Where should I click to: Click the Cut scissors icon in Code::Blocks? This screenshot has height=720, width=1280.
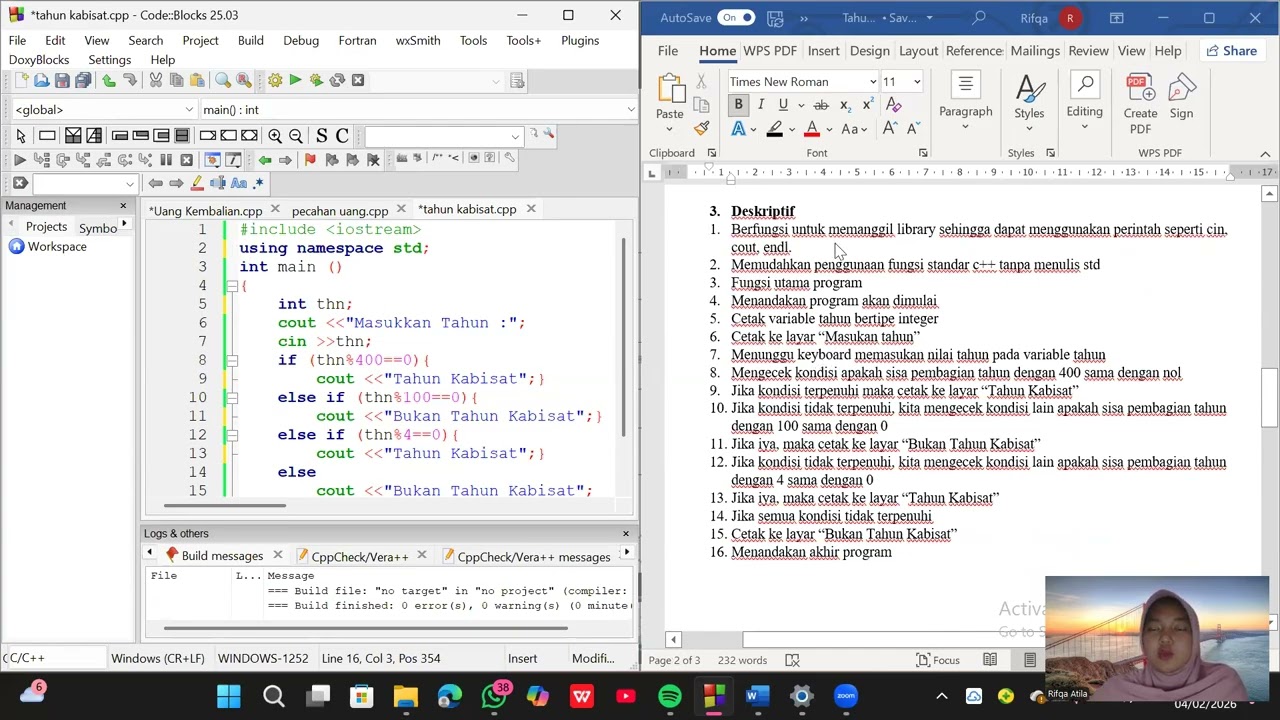click(156, 80)
